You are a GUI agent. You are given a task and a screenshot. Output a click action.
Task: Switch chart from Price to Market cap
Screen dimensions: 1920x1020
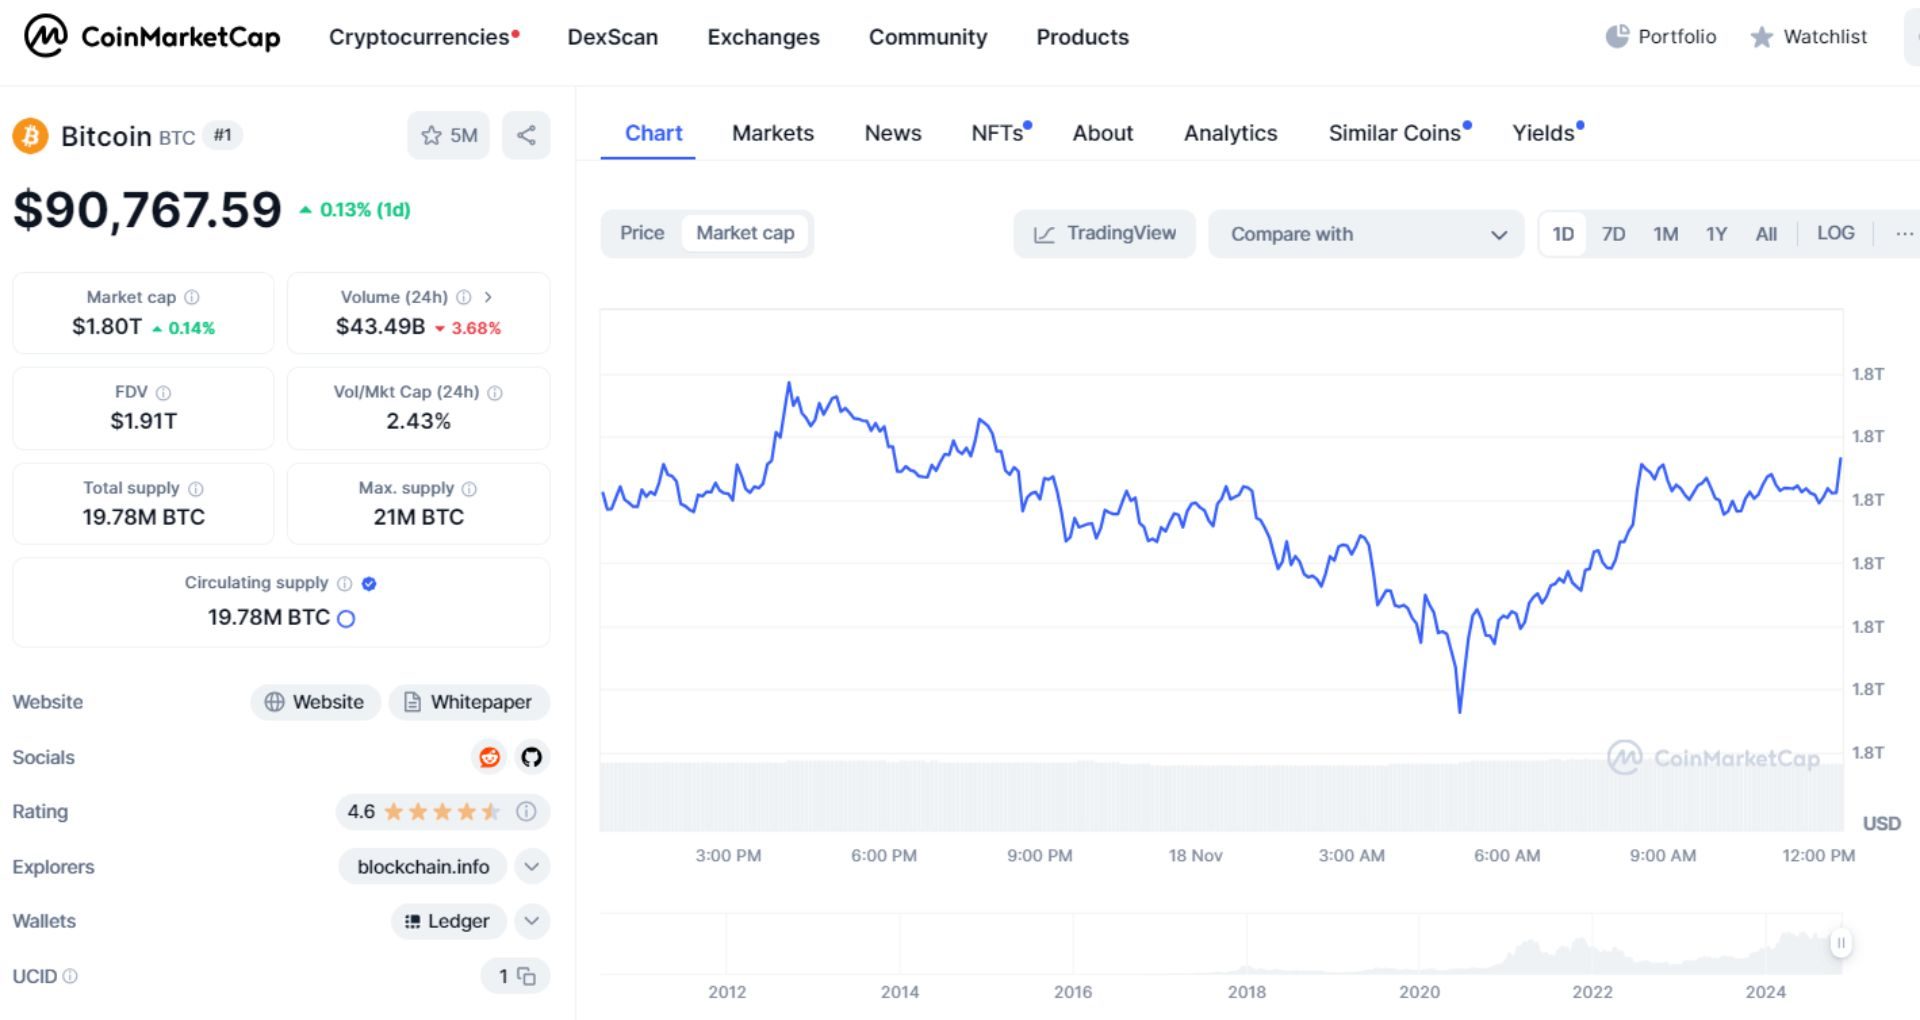click(745, 232)
